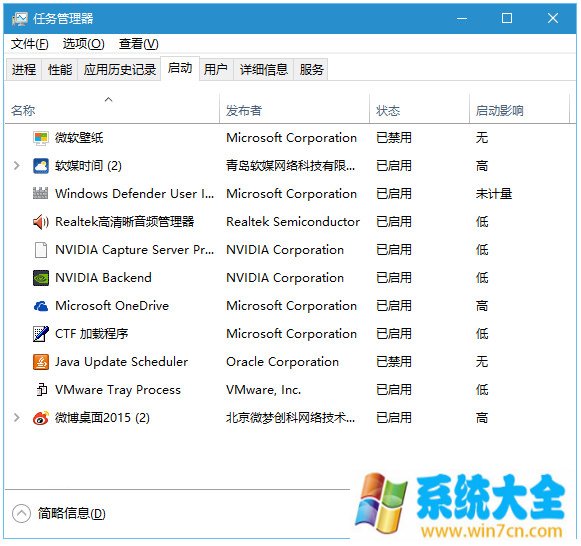Select the Windows Defender castle icon

41,194
